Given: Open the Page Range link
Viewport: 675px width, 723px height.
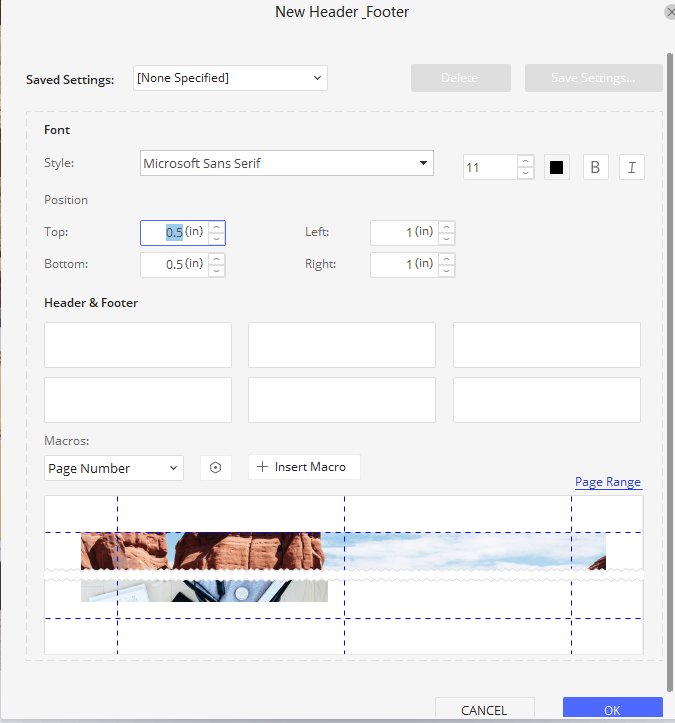Looking at the screenshot, I should click(608, 482).
